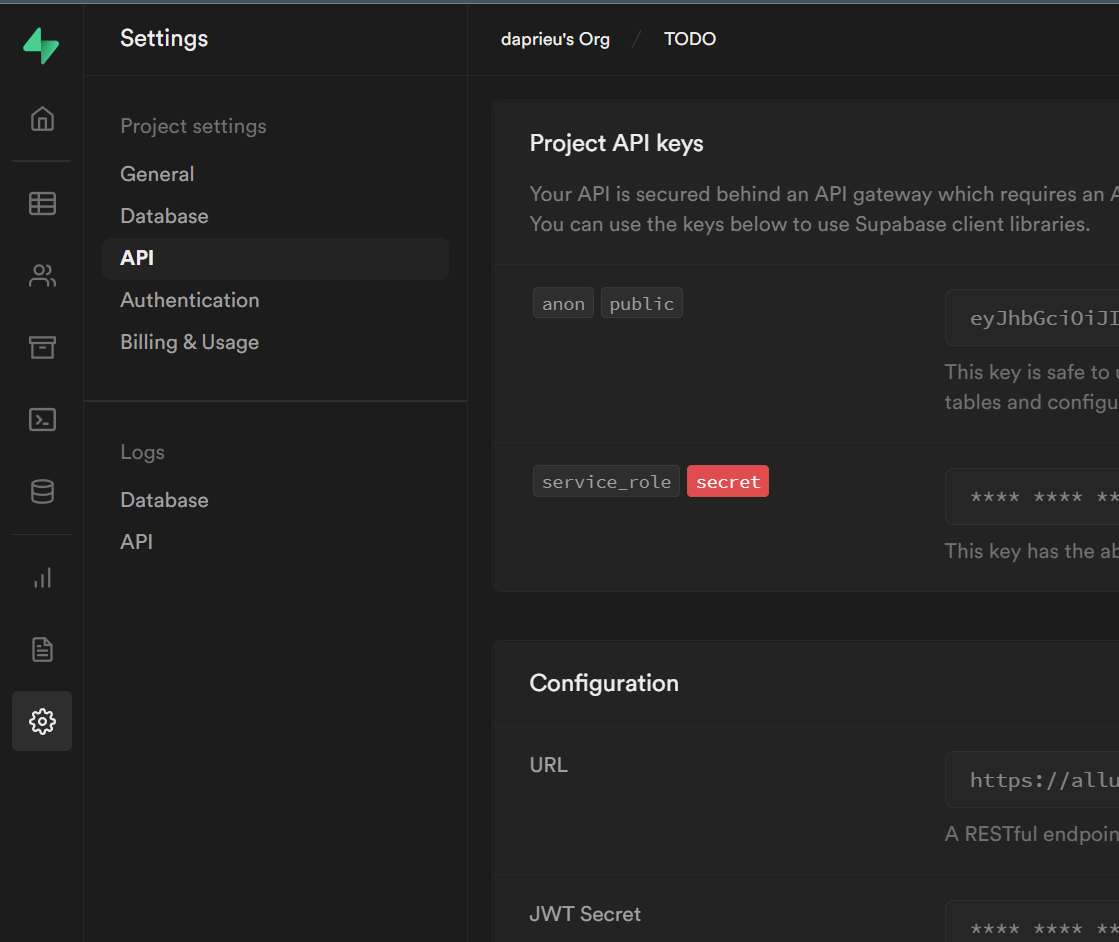Click the URL label
The image size is (1119, 942).
click(549, 765)
